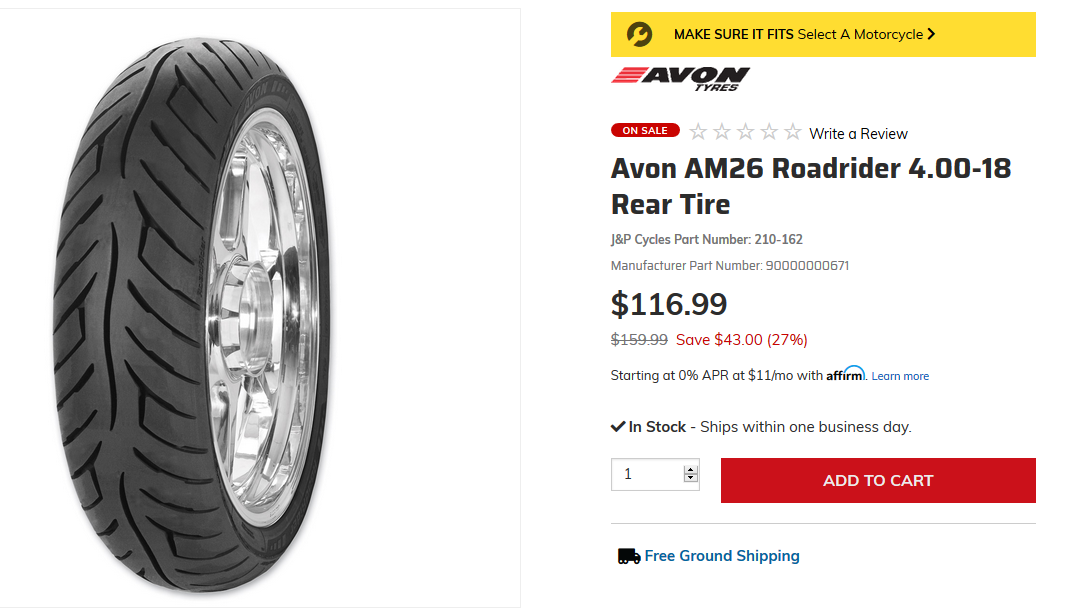The height and width of the screenshot is (609, 1080).
Task: Open the Free Ground Shipping link
Action: click(x=721, y=556)
